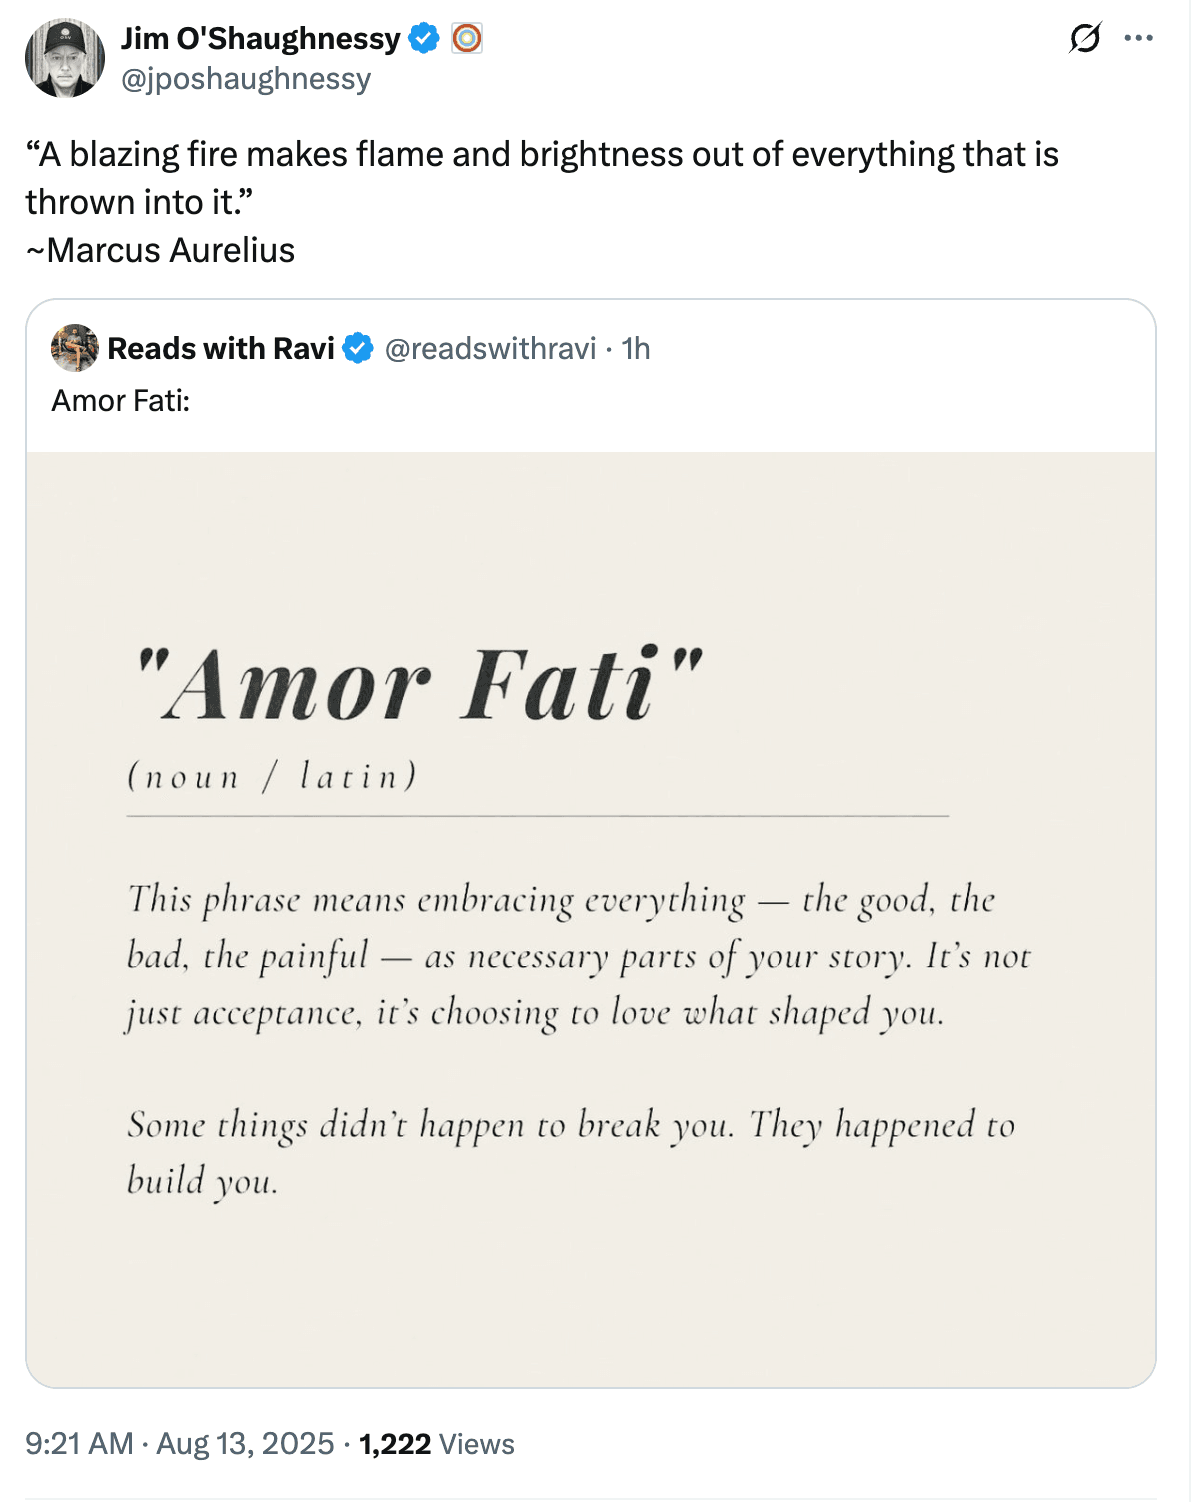The image size is (1194, 1502).
Task: Open the Reads with Ravi profile name
Action: pos(221,349)
